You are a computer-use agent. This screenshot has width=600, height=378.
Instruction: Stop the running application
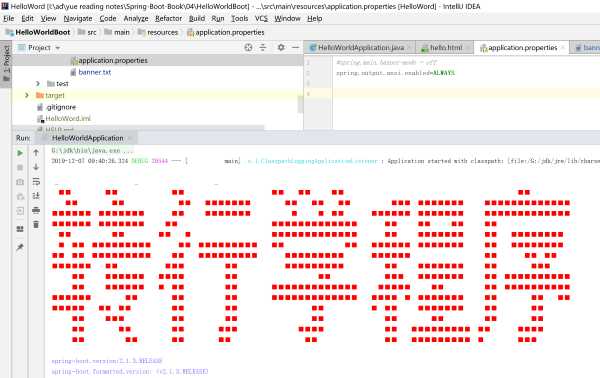pyautogui.click(x=20, y=168)
